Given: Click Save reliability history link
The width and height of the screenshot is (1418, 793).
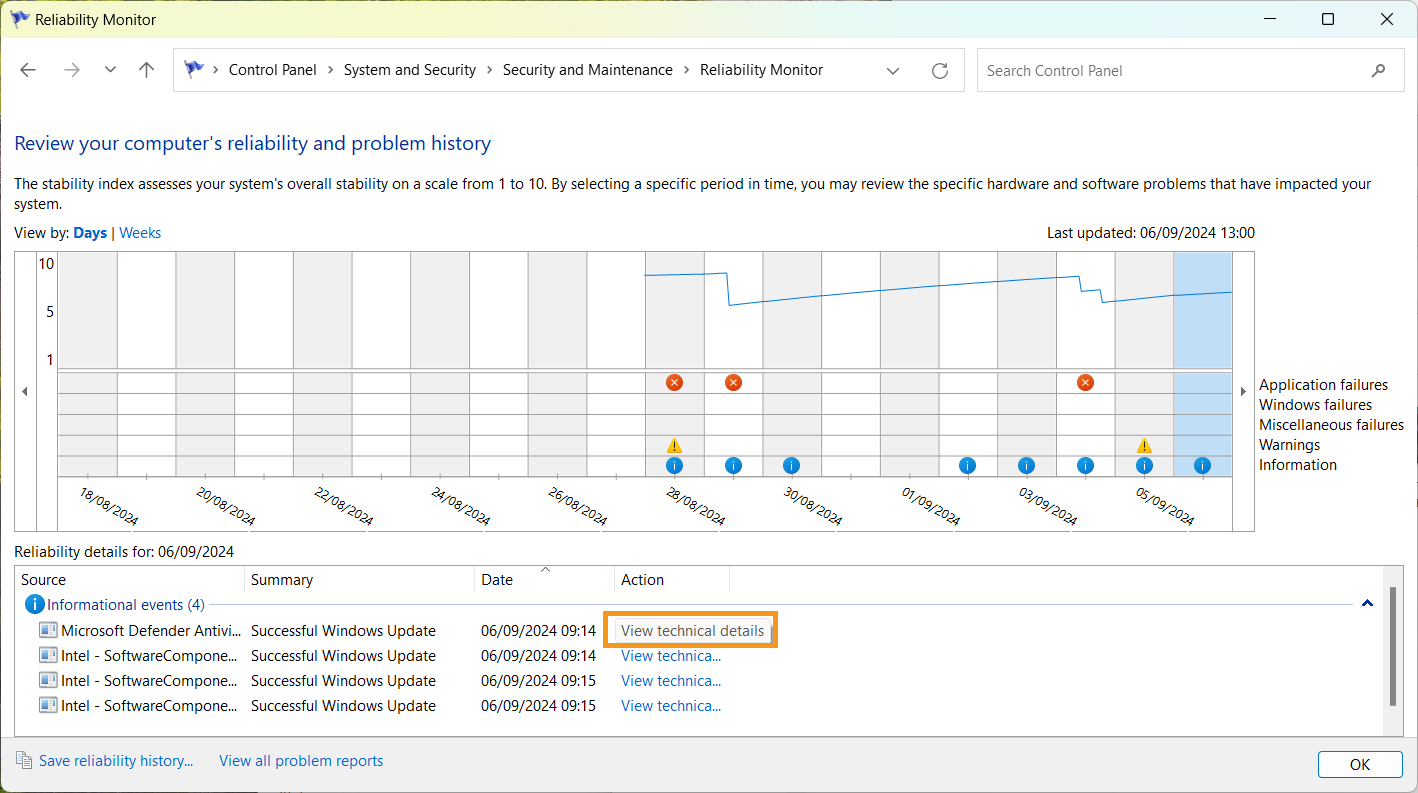Looking at the screenshot, I should [x=115, y=761].
